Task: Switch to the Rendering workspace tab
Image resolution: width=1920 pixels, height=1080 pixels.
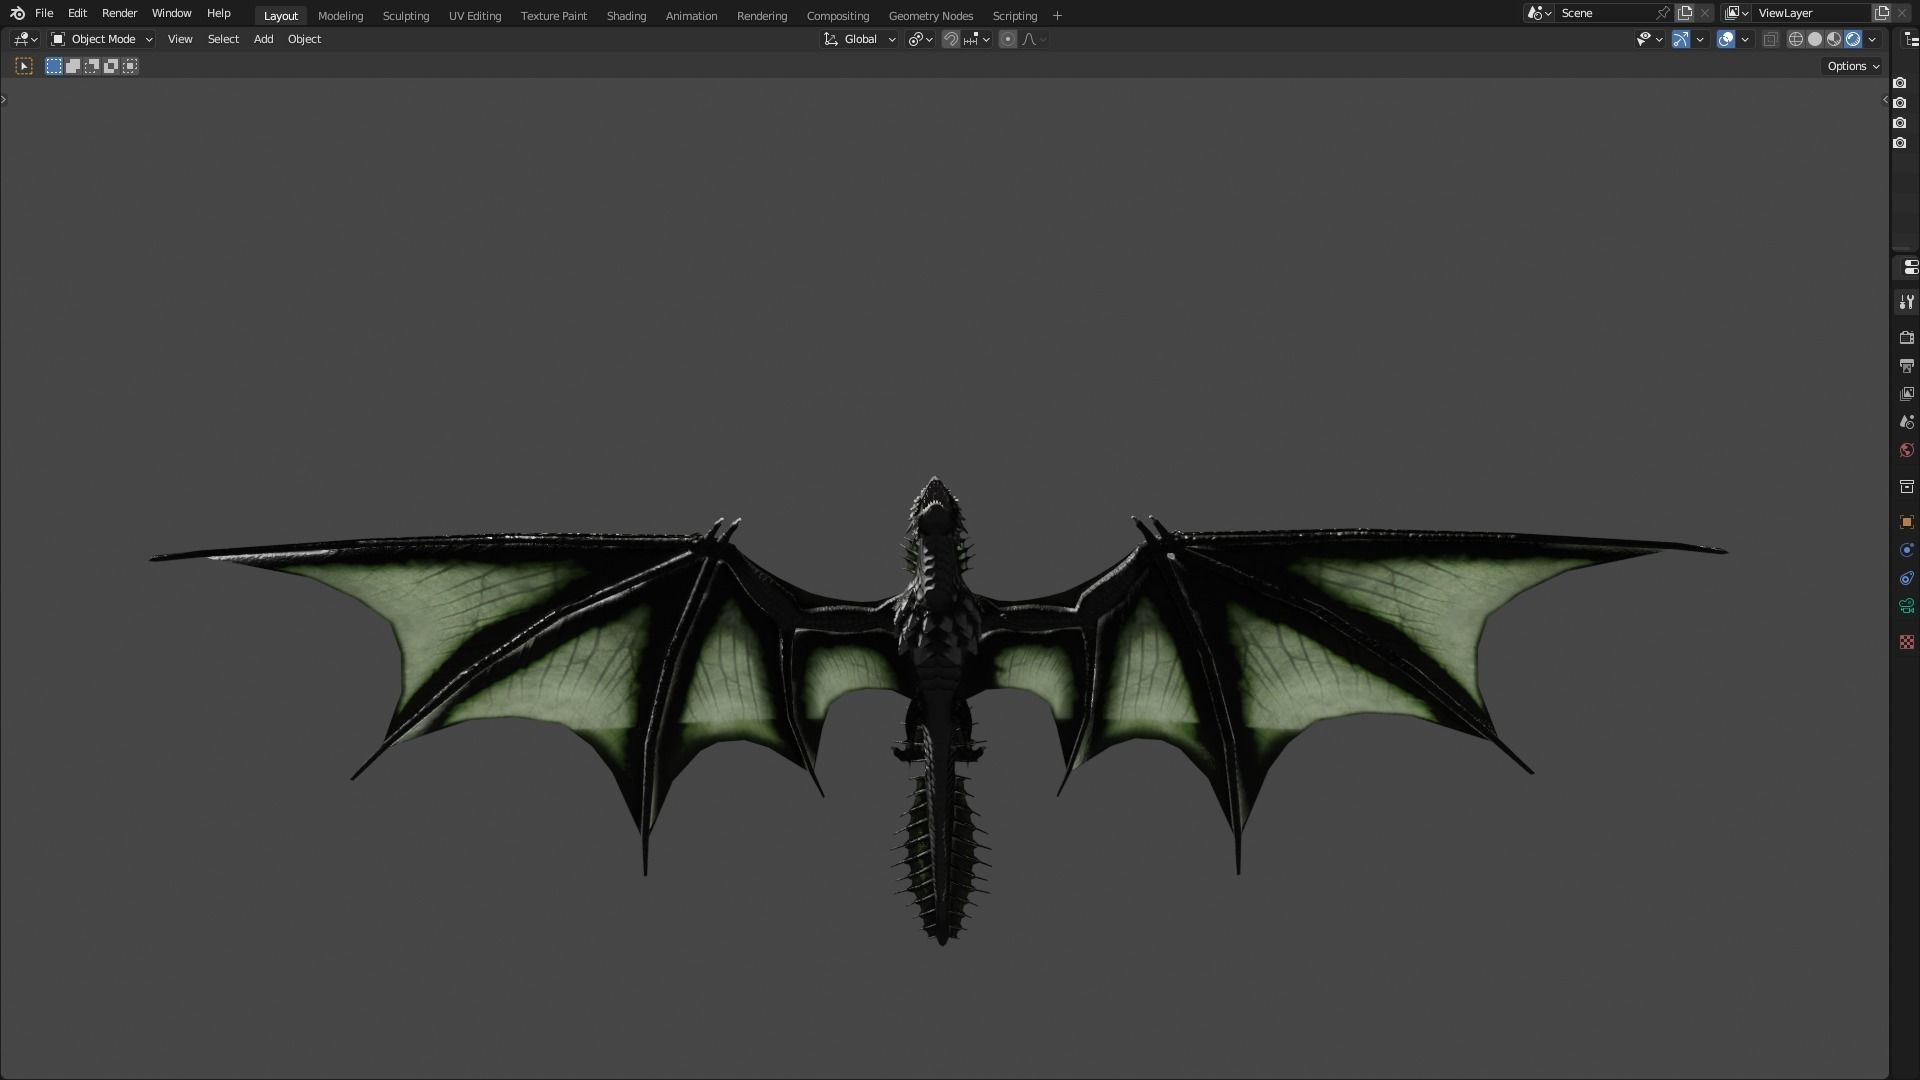Action: pos(762,16)
